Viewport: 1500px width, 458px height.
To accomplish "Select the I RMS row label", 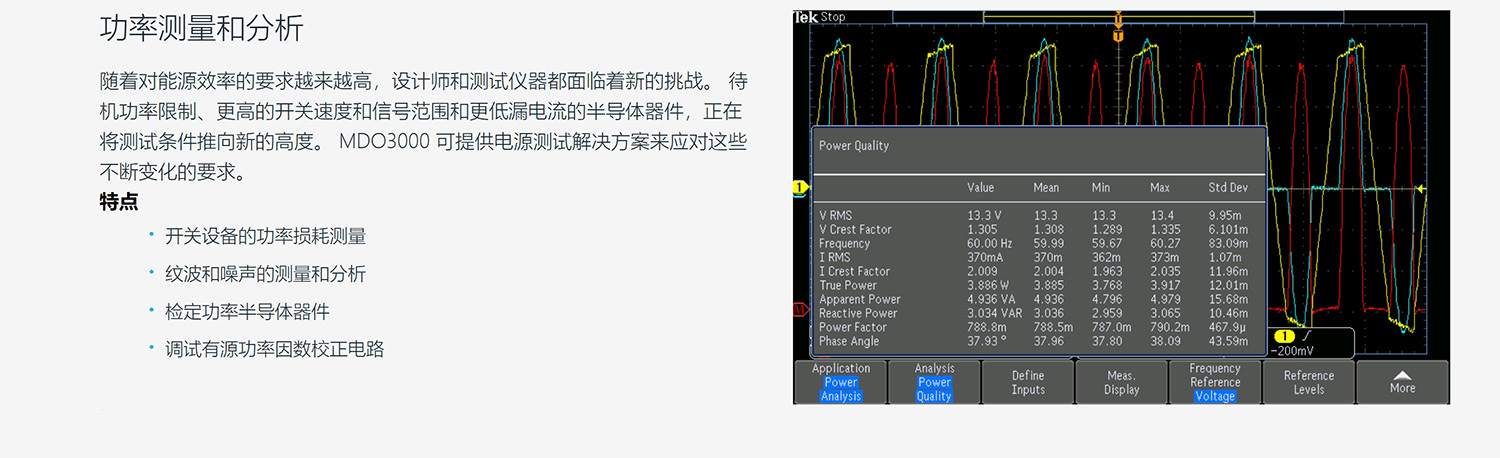I will coord(835,258).
